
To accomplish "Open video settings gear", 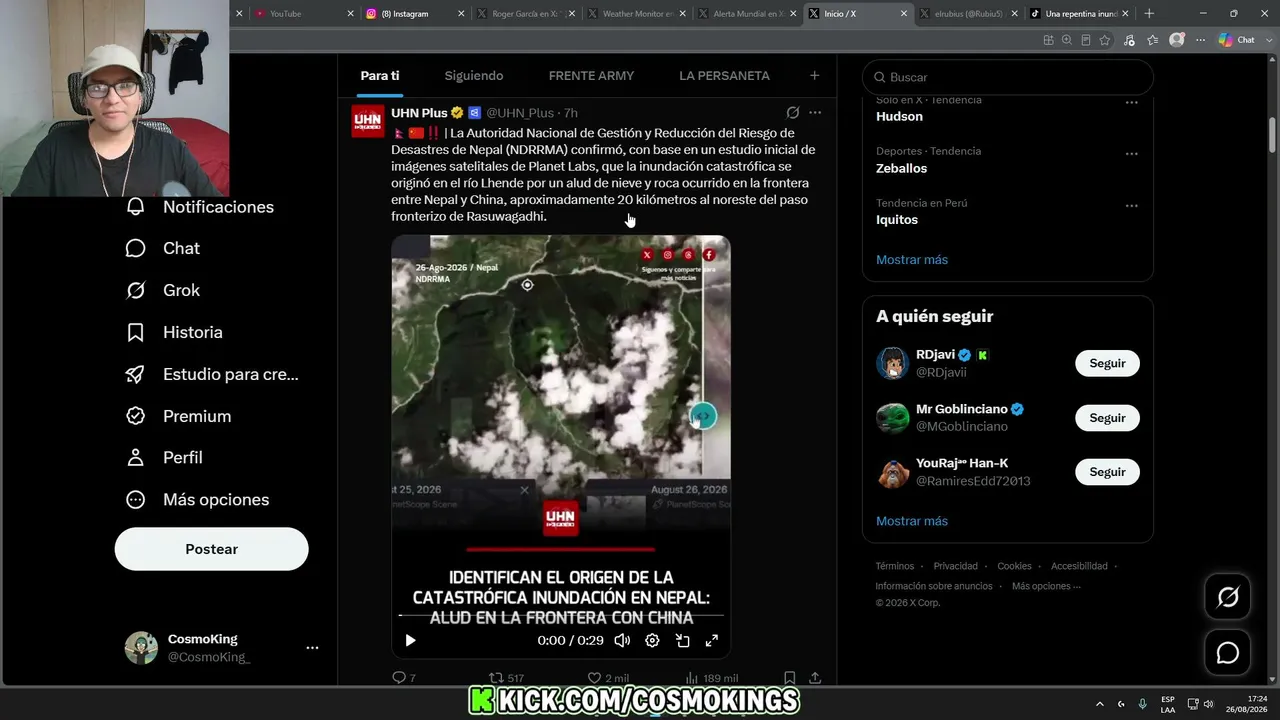I will click(x=652, y=641).
